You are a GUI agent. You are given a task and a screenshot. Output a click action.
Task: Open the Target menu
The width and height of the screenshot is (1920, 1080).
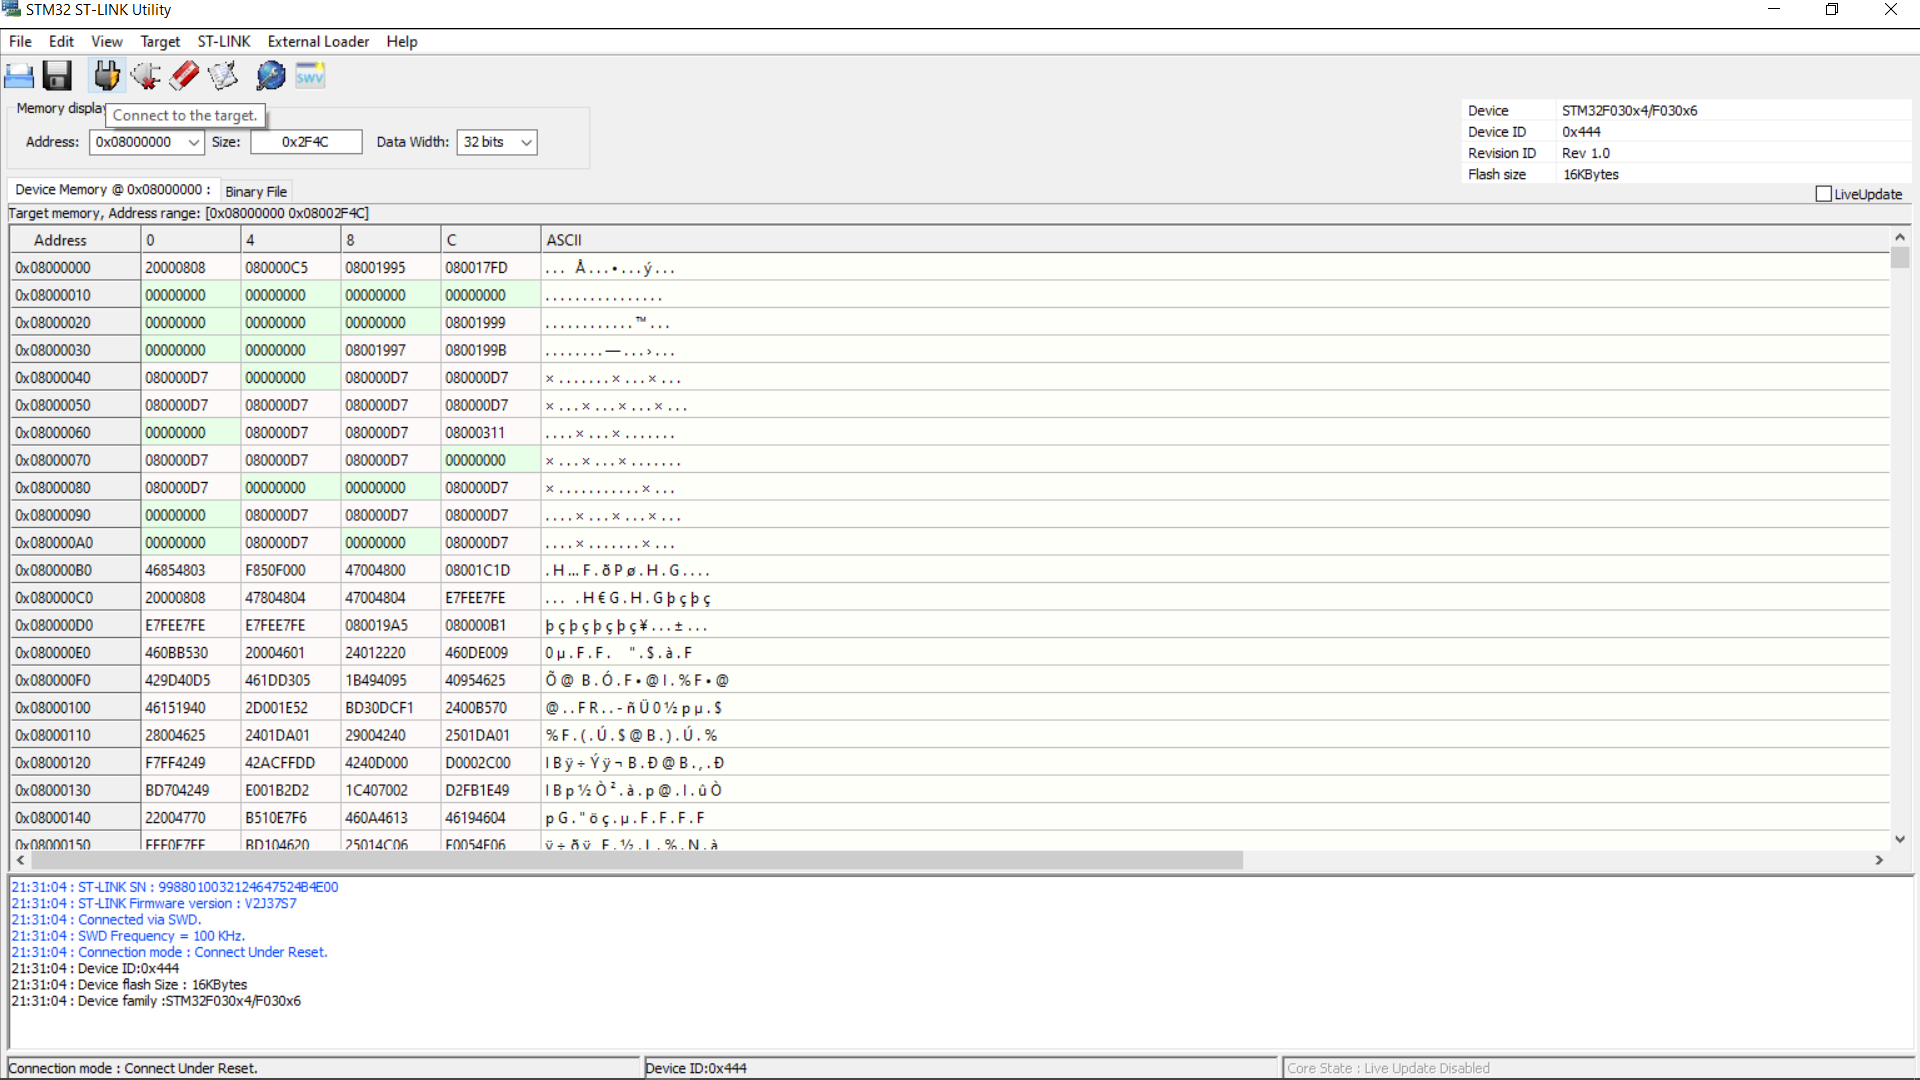tap(160, 41)
